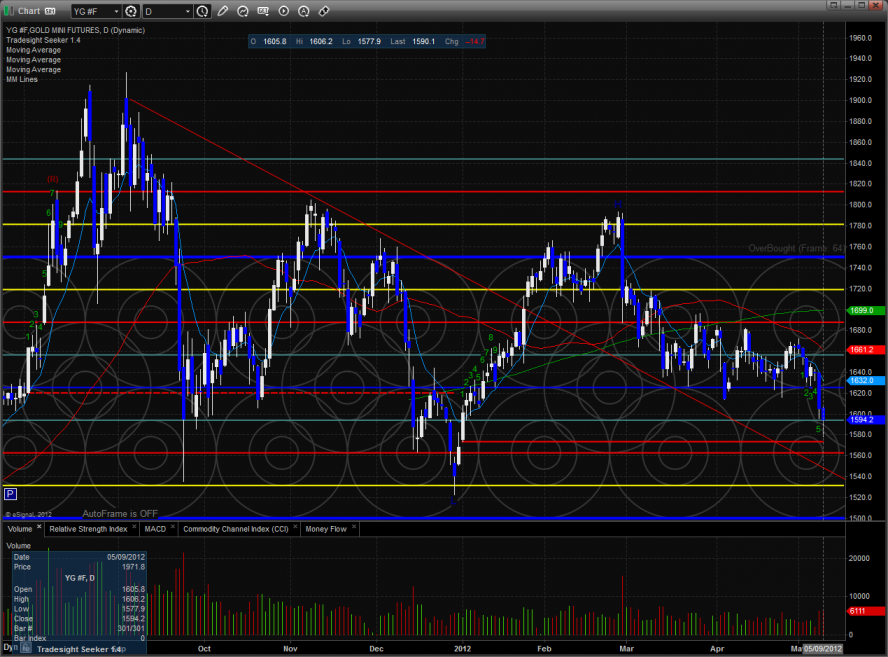The height and width of the screenshot is (657, 888).
Task: Close the Volume tab
Action: pyautogui.click(x=40, y=527)
